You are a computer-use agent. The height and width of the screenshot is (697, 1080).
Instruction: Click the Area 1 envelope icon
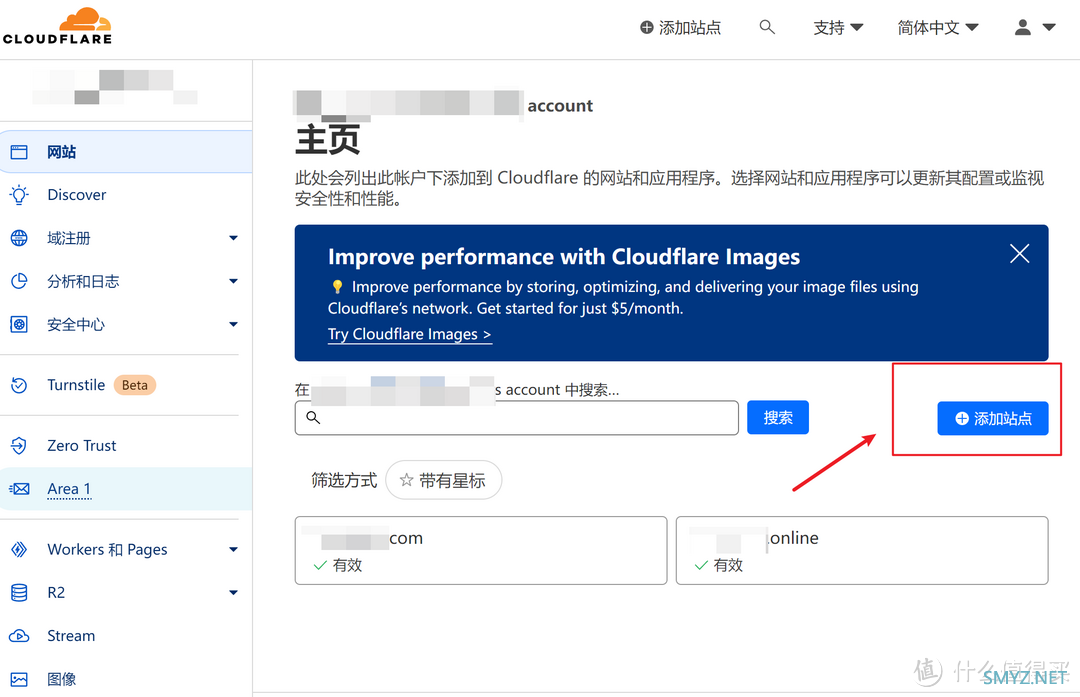pos(19,489)
